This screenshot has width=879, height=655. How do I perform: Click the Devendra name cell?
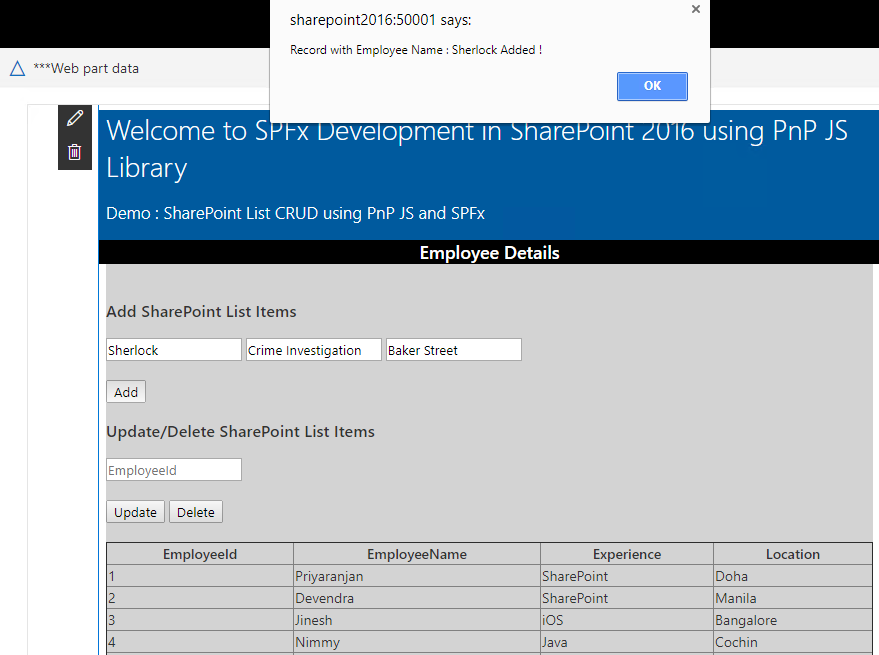pyautogui.click(x=417, y=598)
